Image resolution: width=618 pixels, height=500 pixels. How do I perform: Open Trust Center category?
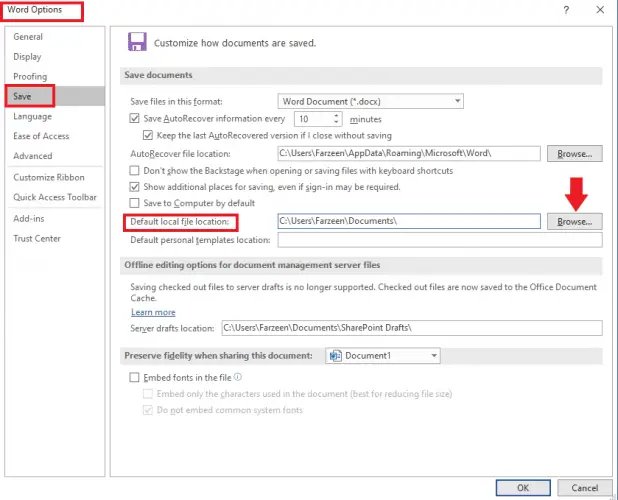pos(37,238)
